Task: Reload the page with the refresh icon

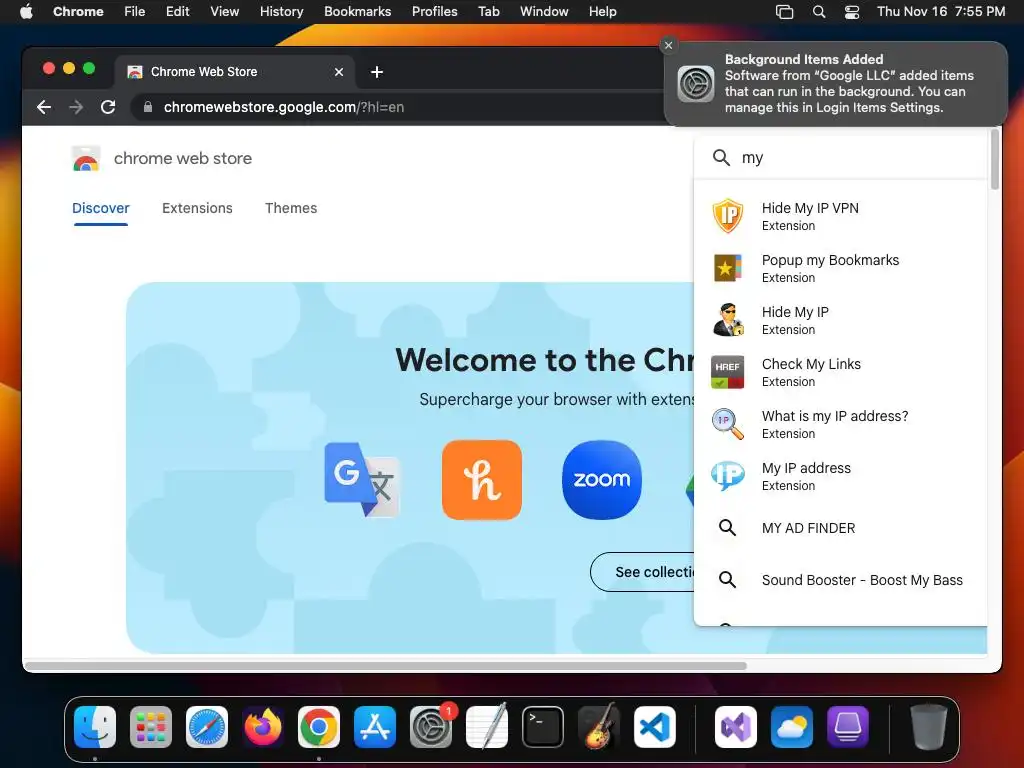Action: [x=108, y=107]
